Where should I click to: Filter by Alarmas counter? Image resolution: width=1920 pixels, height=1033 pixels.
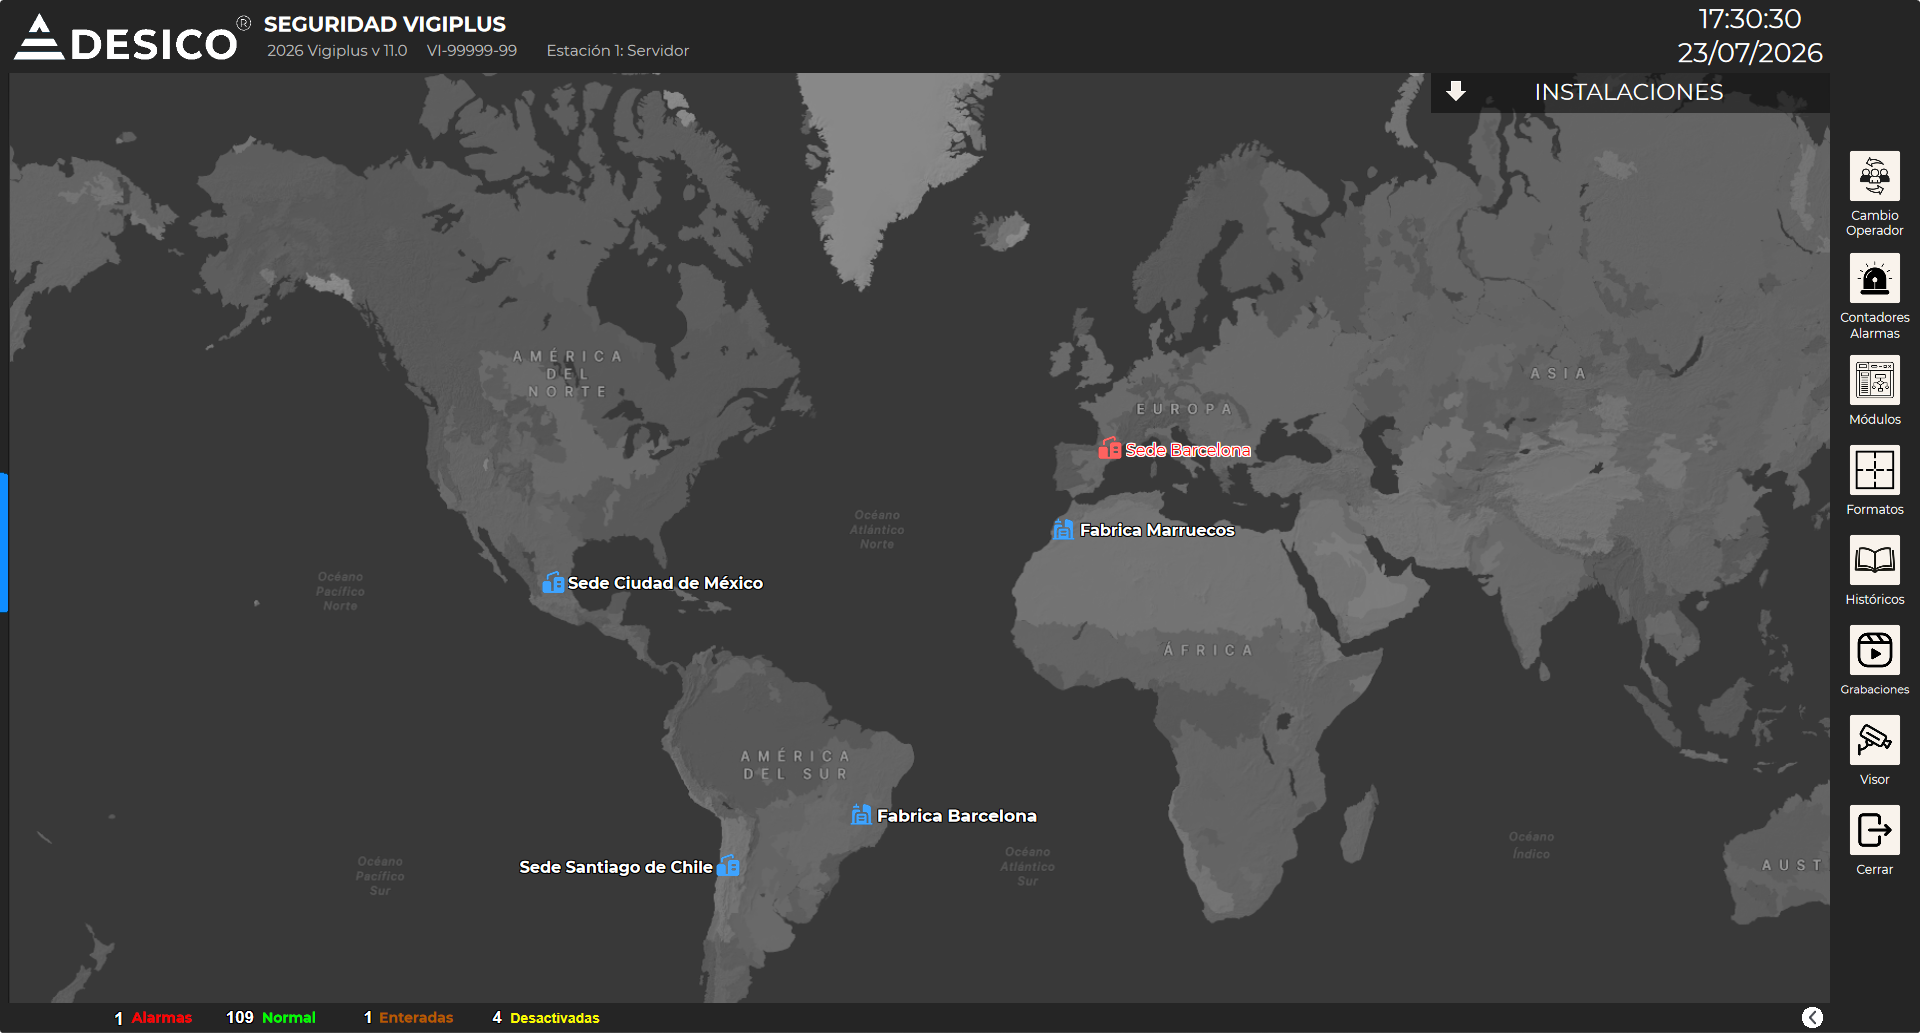click(x=153, y=1018)
